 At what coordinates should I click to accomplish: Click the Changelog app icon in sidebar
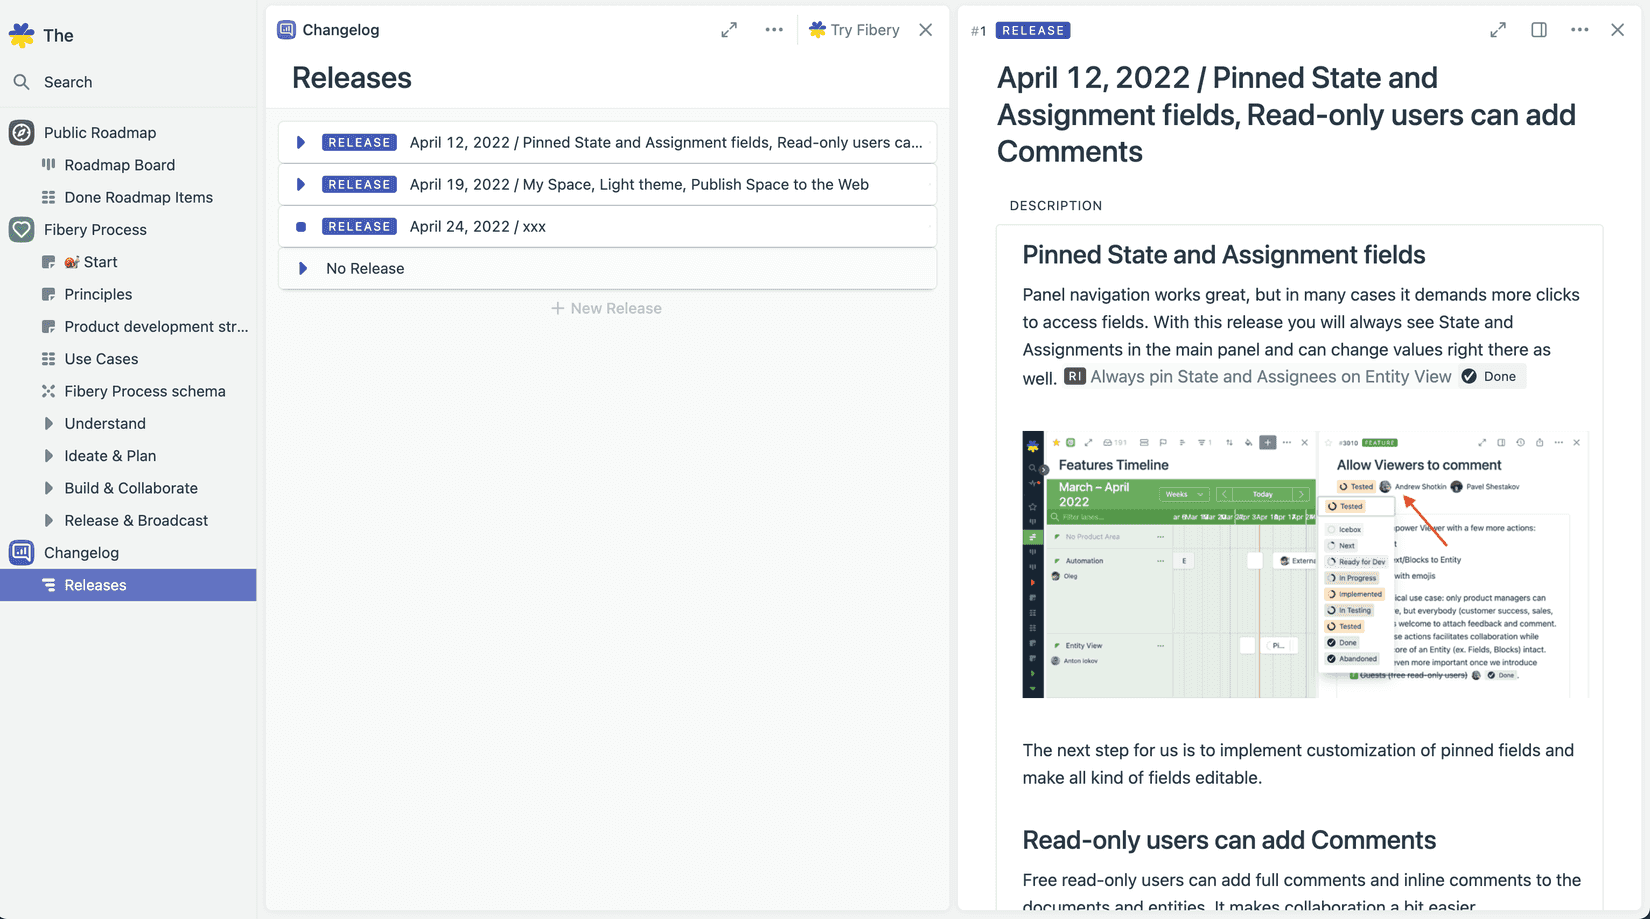[x=21, y=552]
